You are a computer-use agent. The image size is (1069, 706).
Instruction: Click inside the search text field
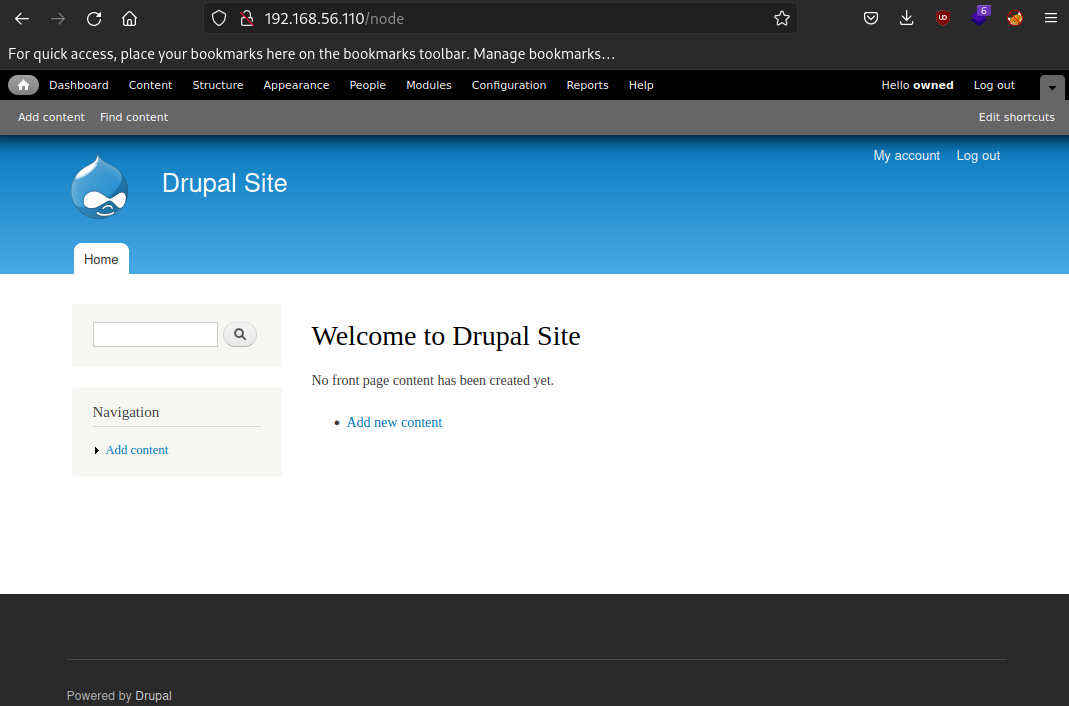coord(155,334)
